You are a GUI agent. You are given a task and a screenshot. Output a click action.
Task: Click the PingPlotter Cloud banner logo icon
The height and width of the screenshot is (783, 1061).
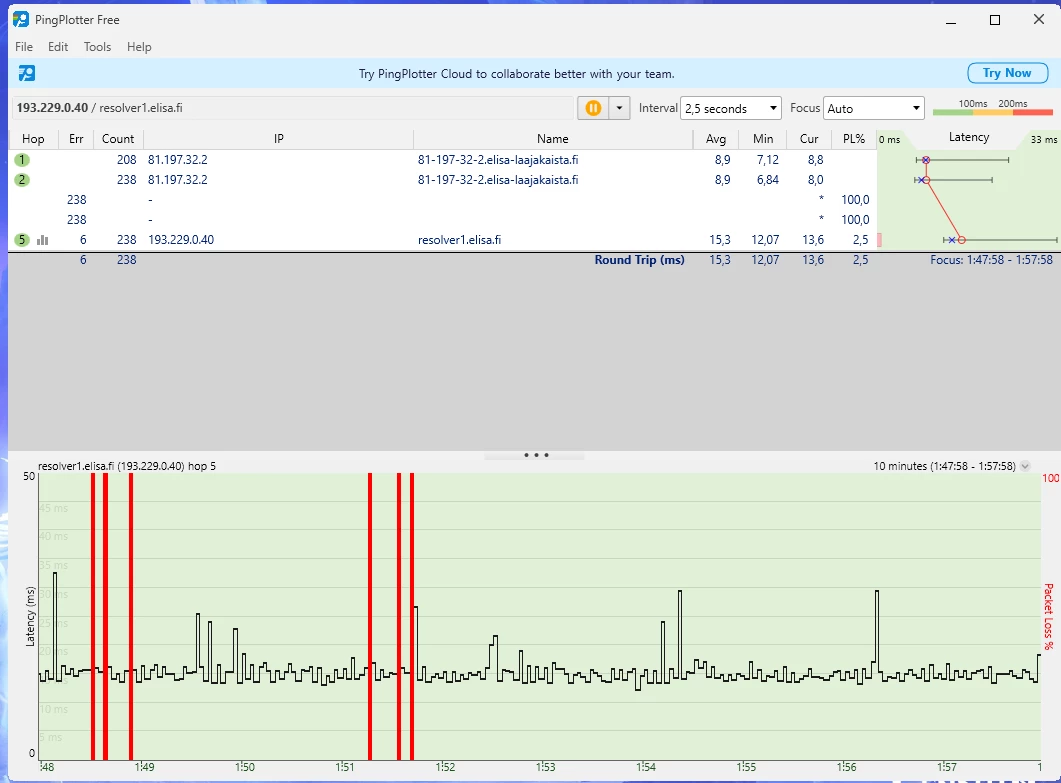click(x=26, y=73)
